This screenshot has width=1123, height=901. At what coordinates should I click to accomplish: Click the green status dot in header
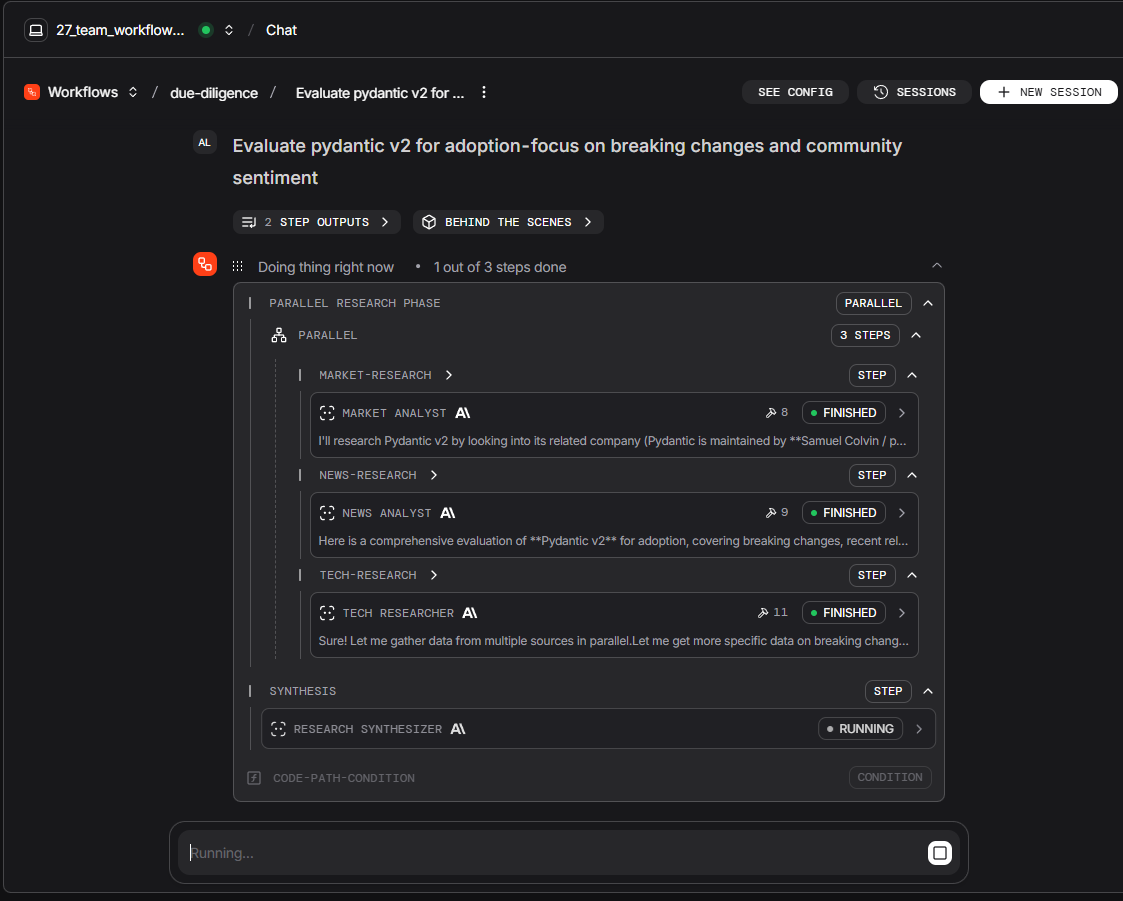206,30
